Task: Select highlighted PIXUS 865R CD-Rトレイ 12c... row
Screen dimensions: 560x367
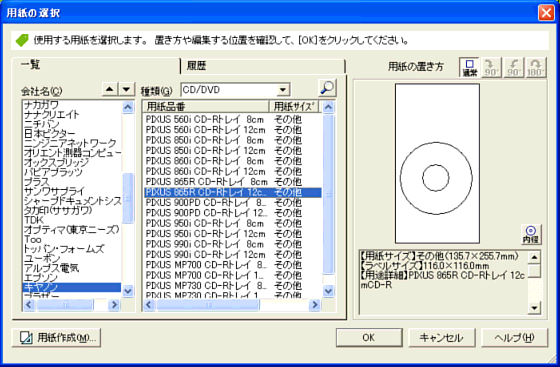Action: (x=233, y=192)
